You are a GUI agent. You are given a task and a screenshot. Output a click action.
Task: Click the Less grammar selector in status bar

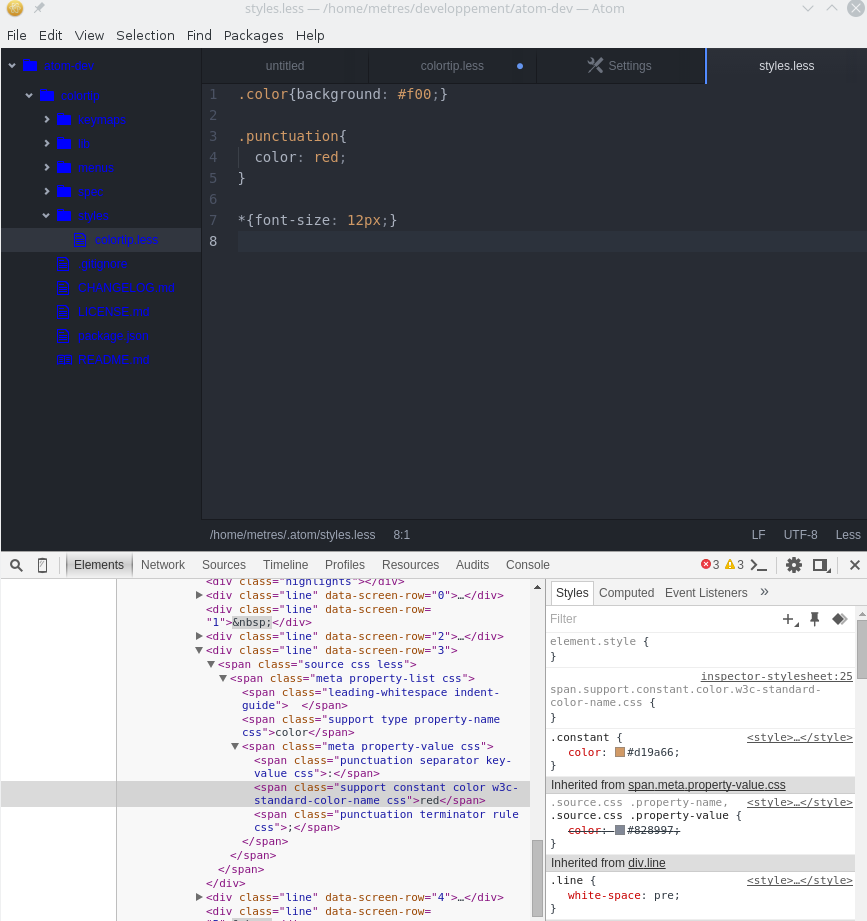[x=848, y=535]
